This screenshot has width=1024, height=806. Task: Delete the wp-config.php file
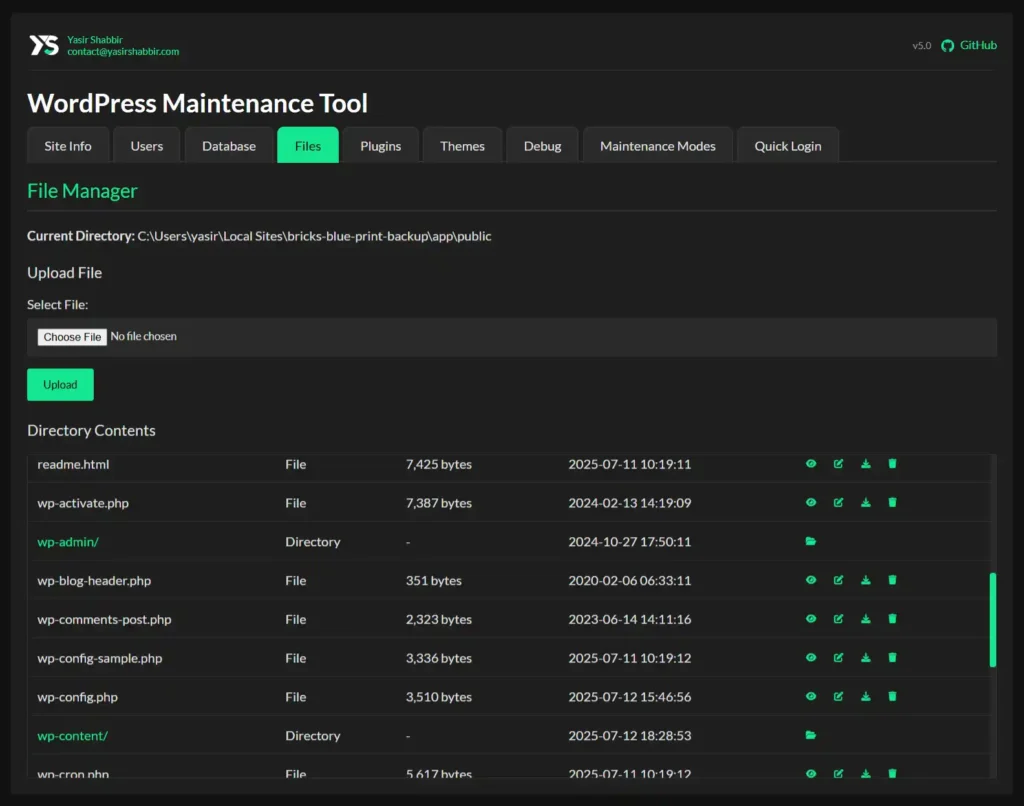pos(892,696)
